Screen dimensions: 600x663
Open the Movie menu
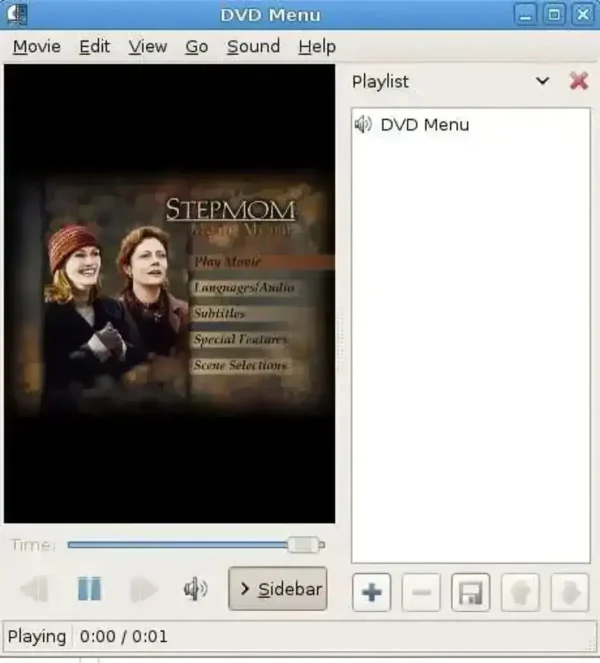tap(37, 47)
